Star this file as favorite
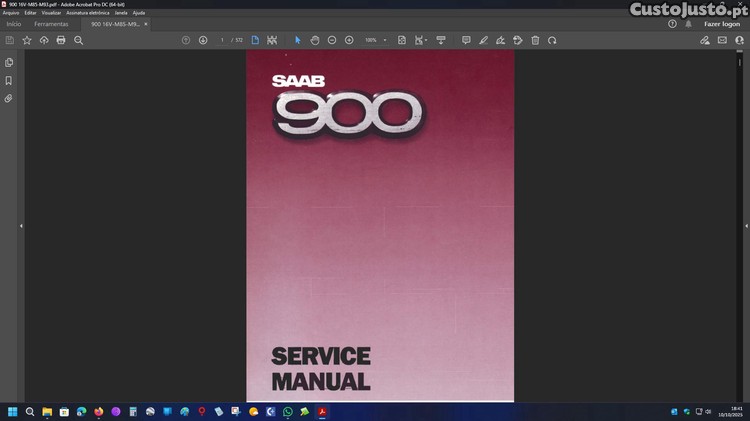 [x=27, y=40]
